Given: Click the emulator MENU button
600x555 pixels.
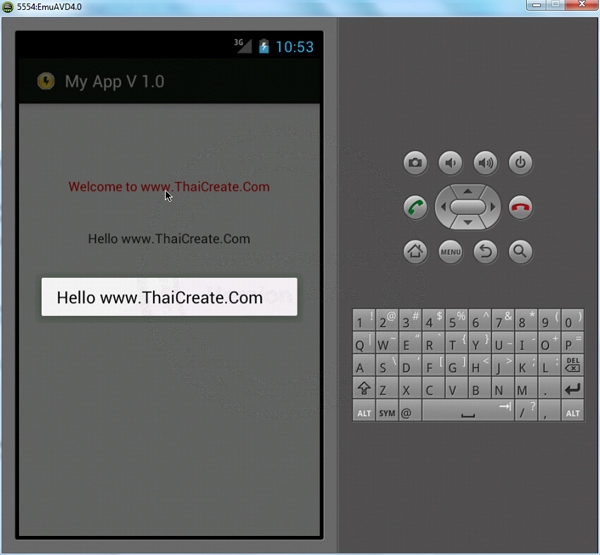Looking at the screenshot, I should tap(450, 252).
